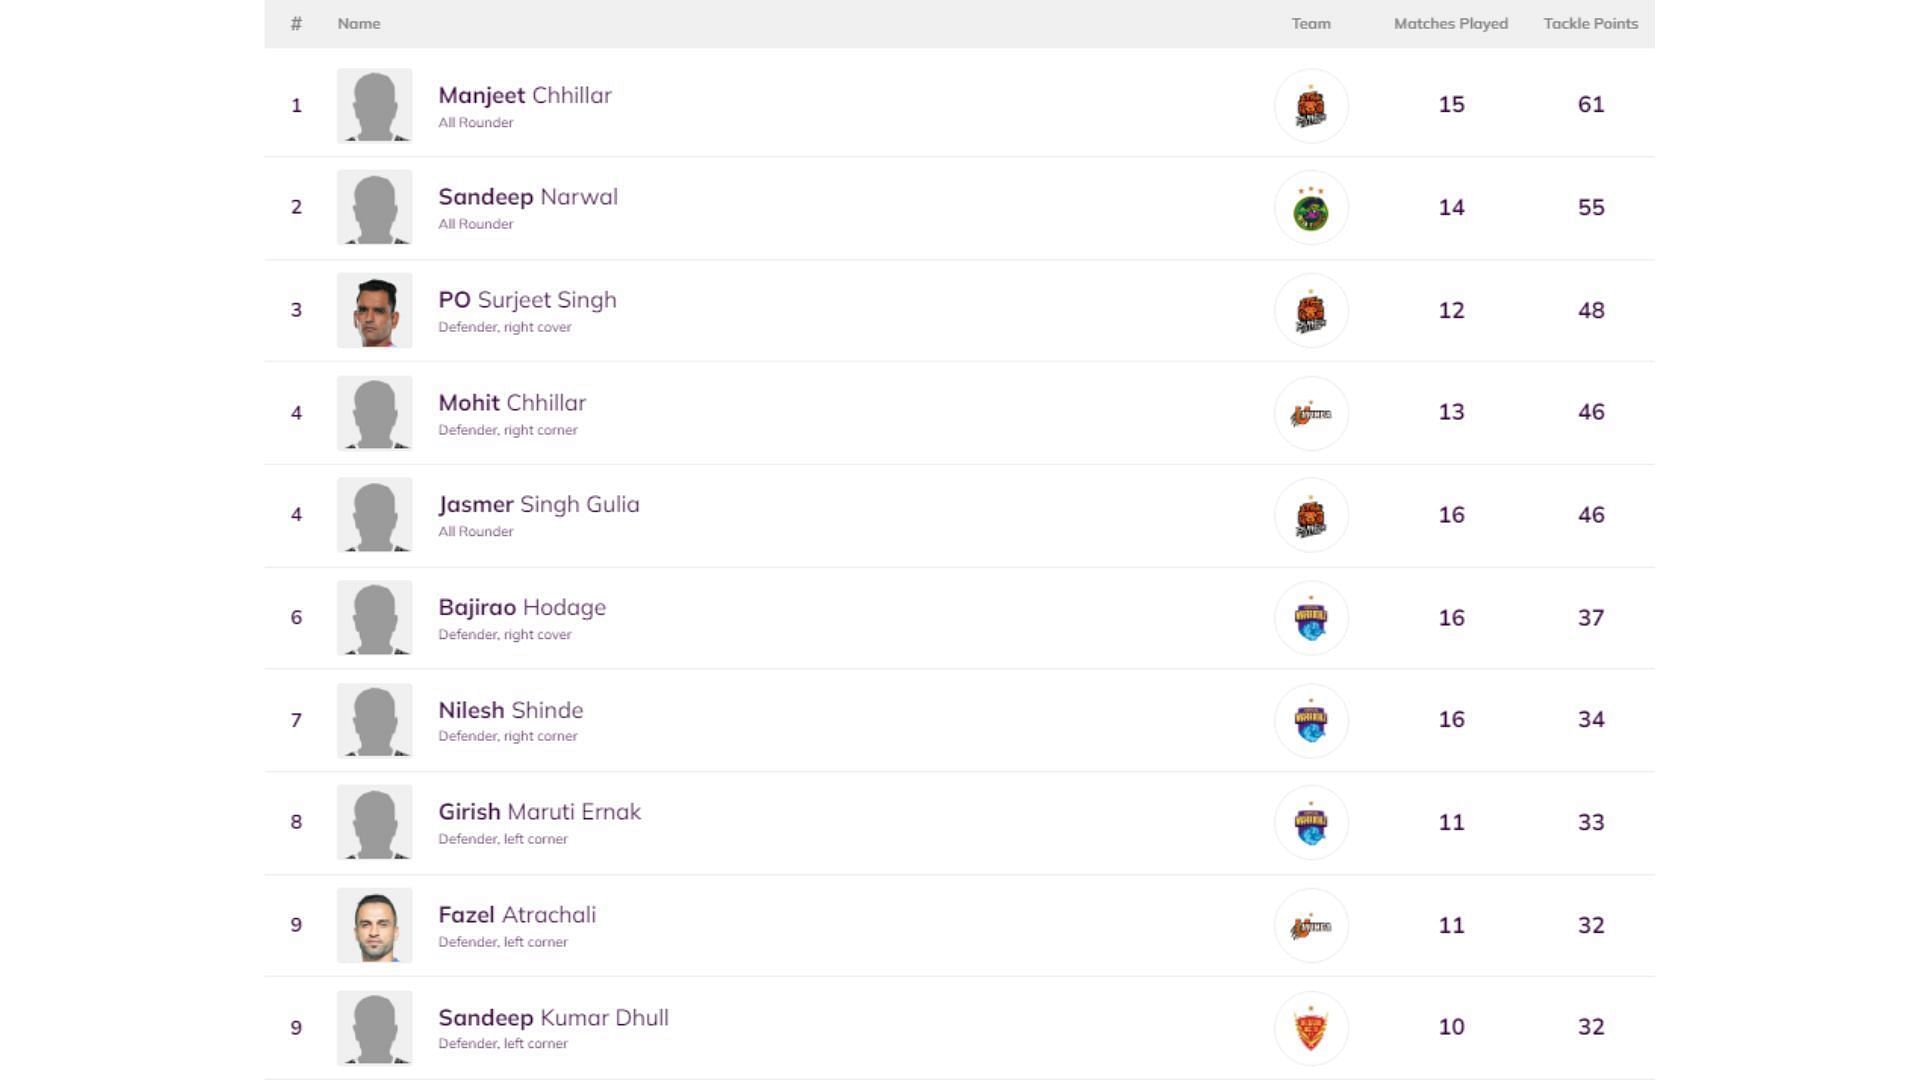Open PO Surjeet Singh's profile photo
The height and width of the screenshot is (1080, 1920).
pos(374,311)
